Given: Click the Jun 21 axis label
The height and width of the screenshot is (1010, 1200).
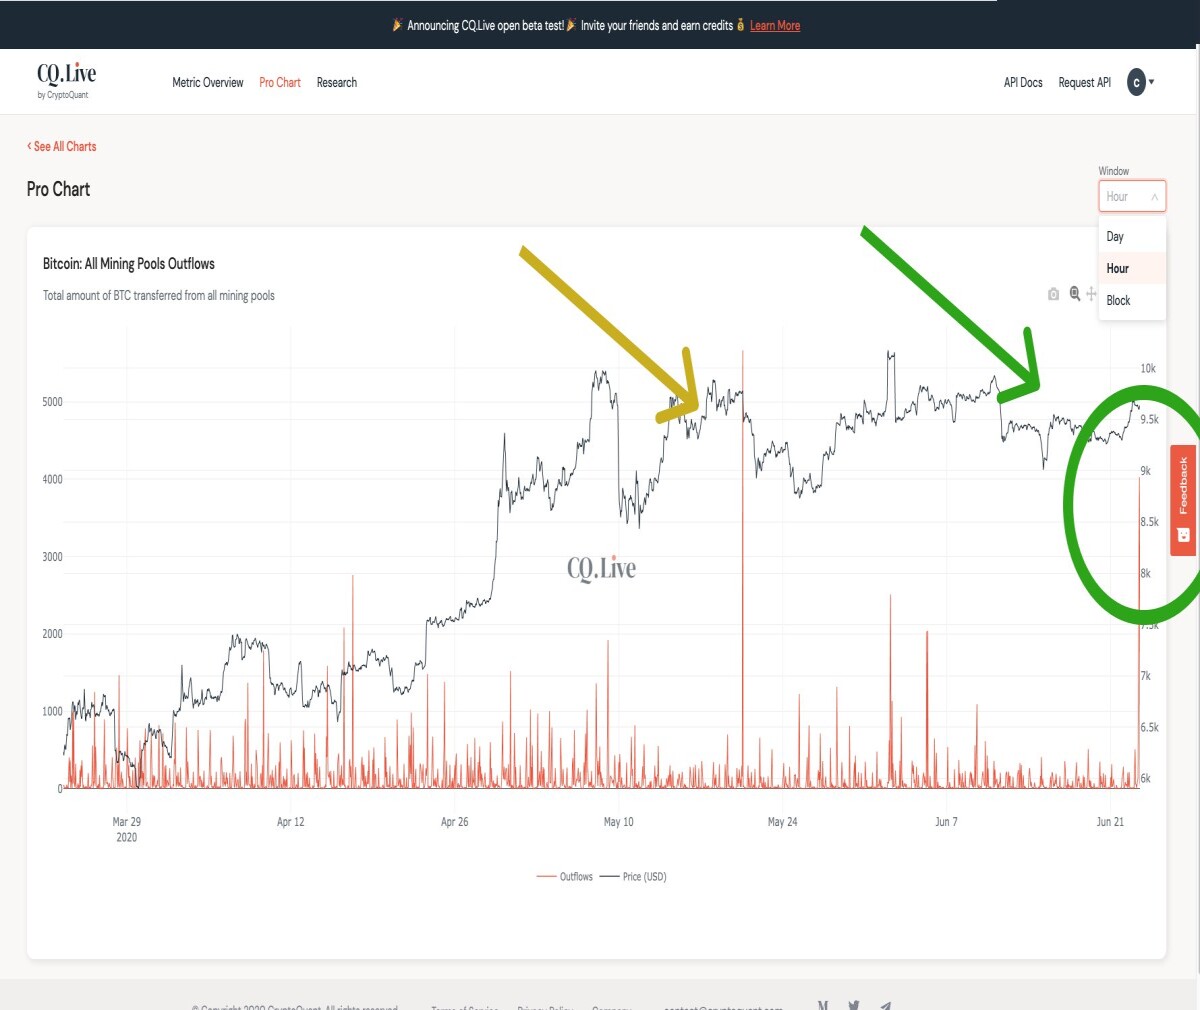Looking at the screenshot, I should coord(1110,822).
